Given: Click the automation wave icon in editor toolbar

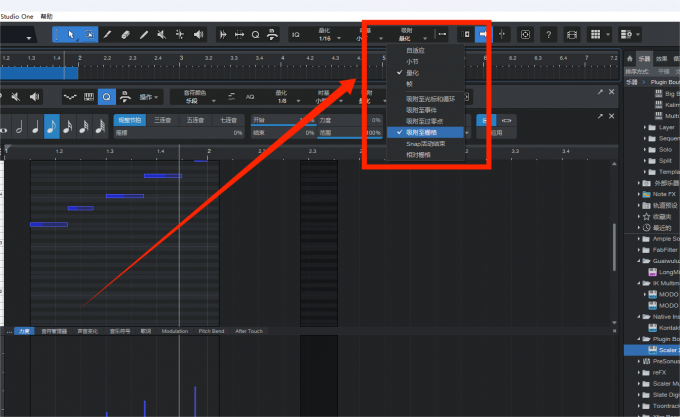Looking at the screenshot, I should coord(70,97).
